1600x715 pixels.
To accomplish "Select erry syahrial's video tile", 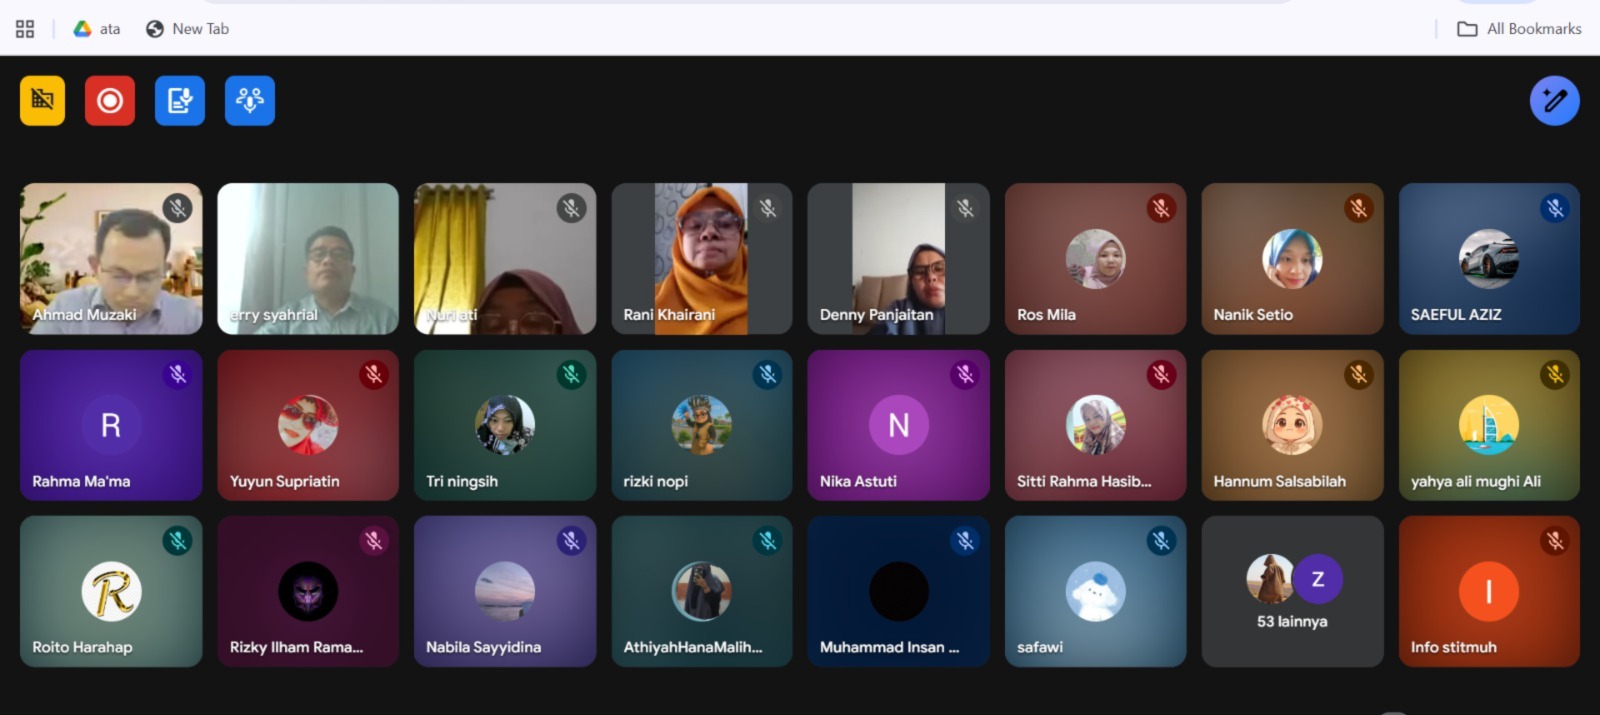I will [x=308, y=258].
